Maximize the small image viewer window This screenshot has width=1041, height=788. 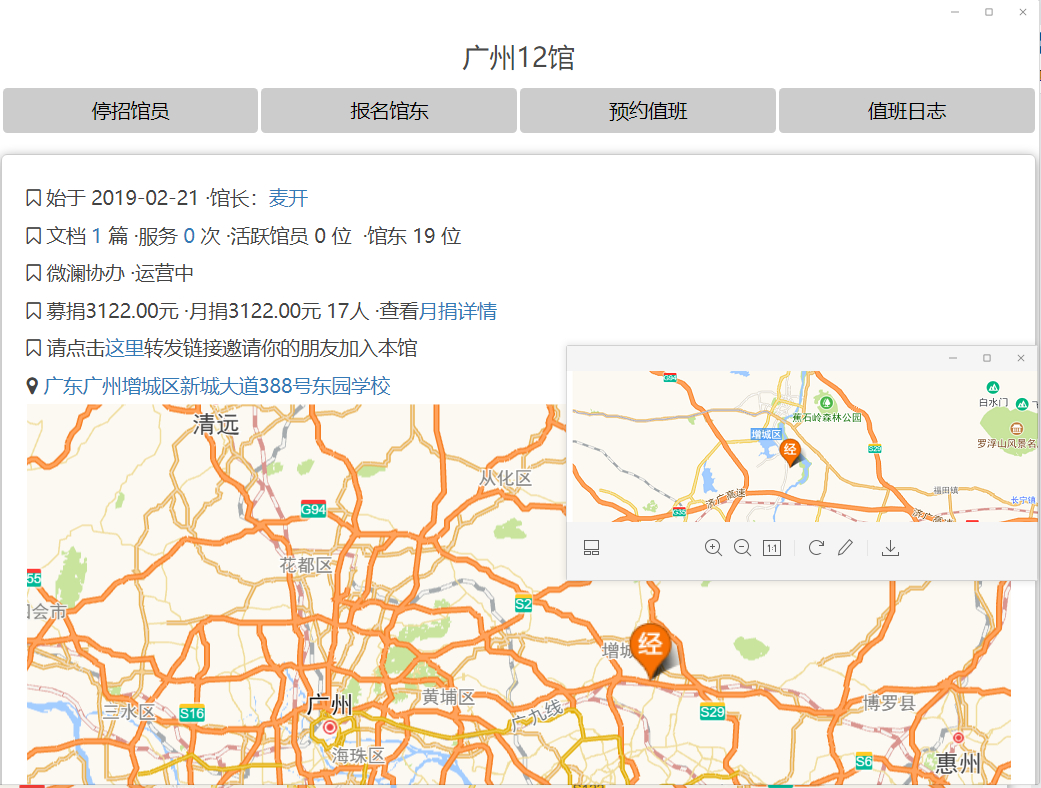tap(987, 358)
